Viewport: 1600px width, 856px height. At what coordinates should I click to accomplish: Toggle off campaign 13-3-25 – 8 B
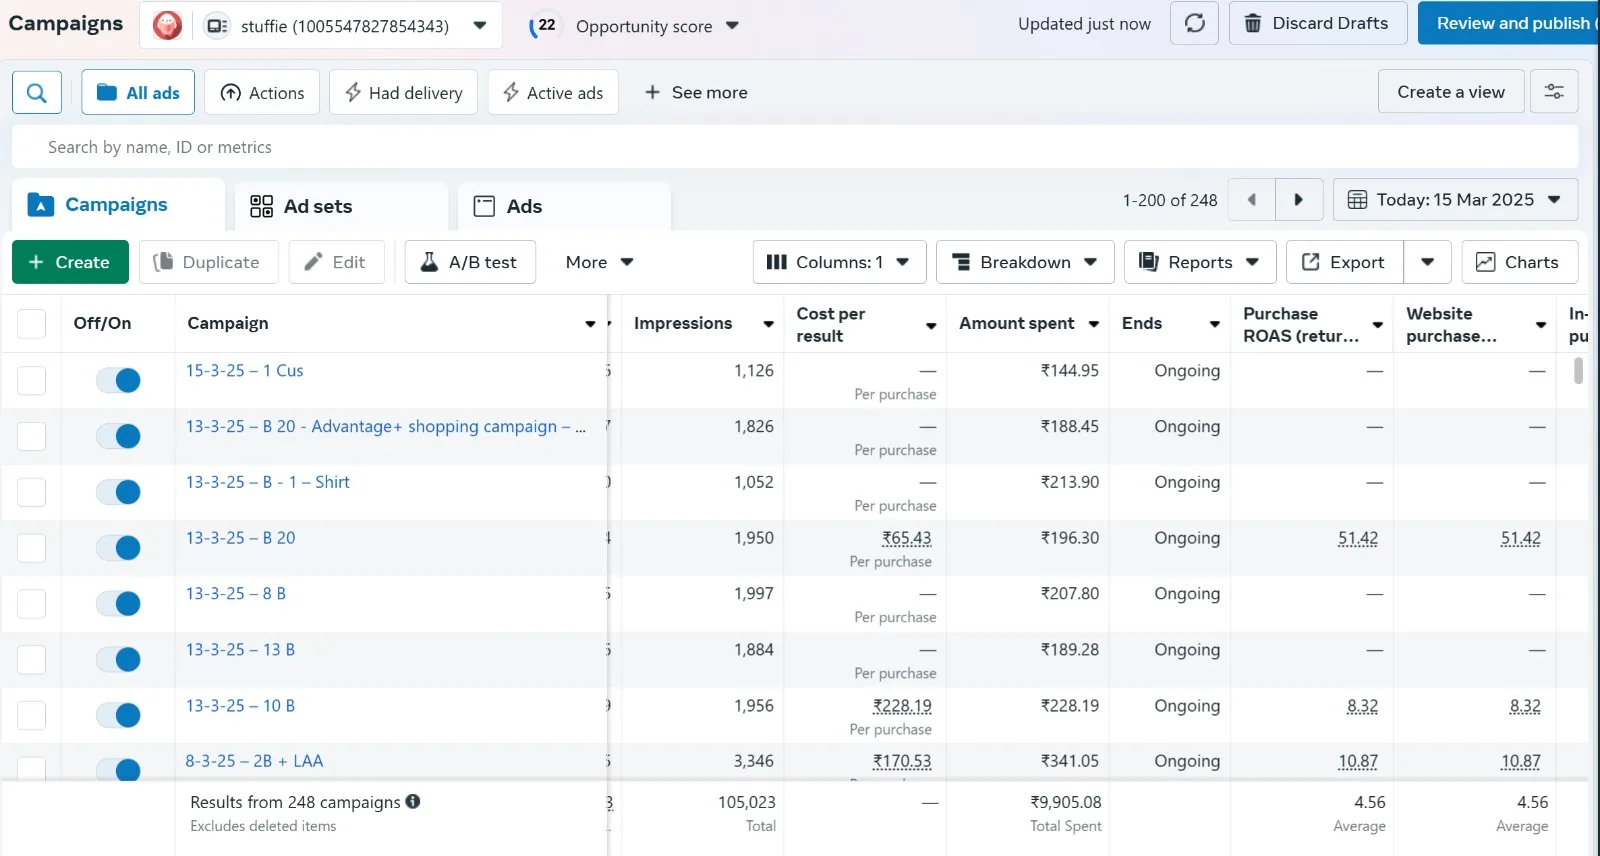tap(118, 604)
